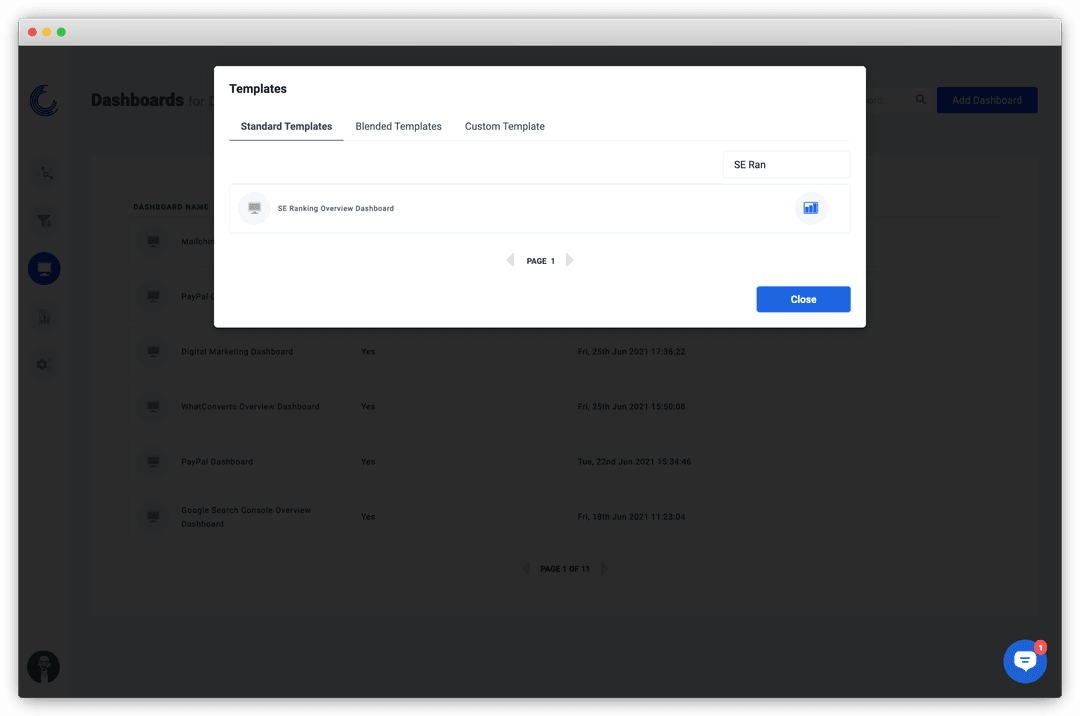
Task: Go to next page of dashboards list
Action: pos(604,569)
